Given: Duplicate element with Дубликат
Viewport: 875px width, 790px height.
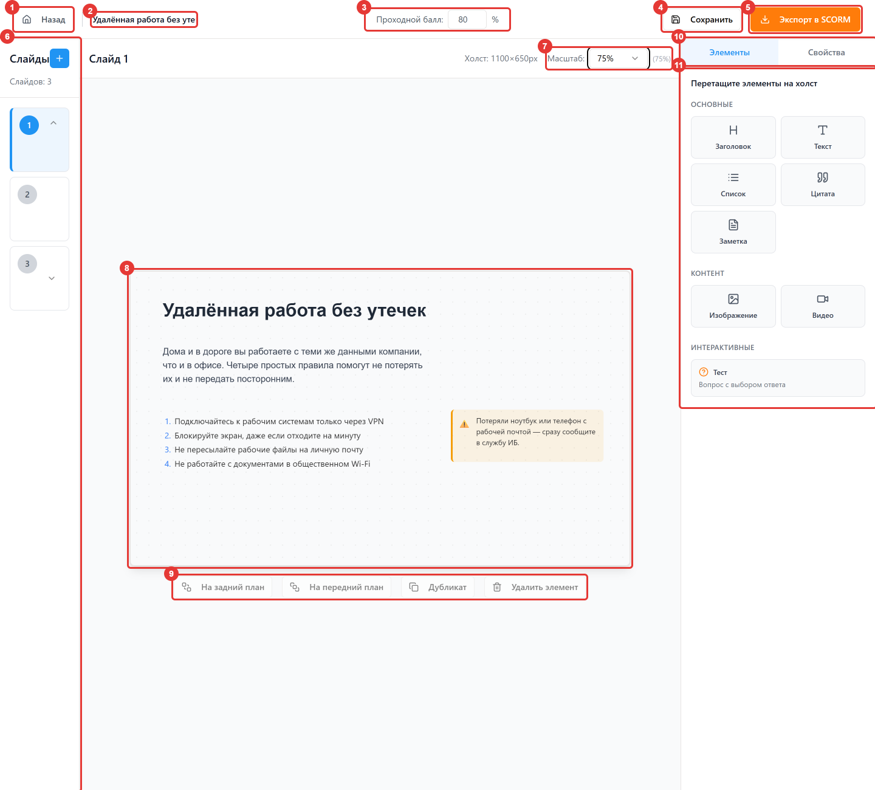Looking at the screenshot, I should click(438, 587).
